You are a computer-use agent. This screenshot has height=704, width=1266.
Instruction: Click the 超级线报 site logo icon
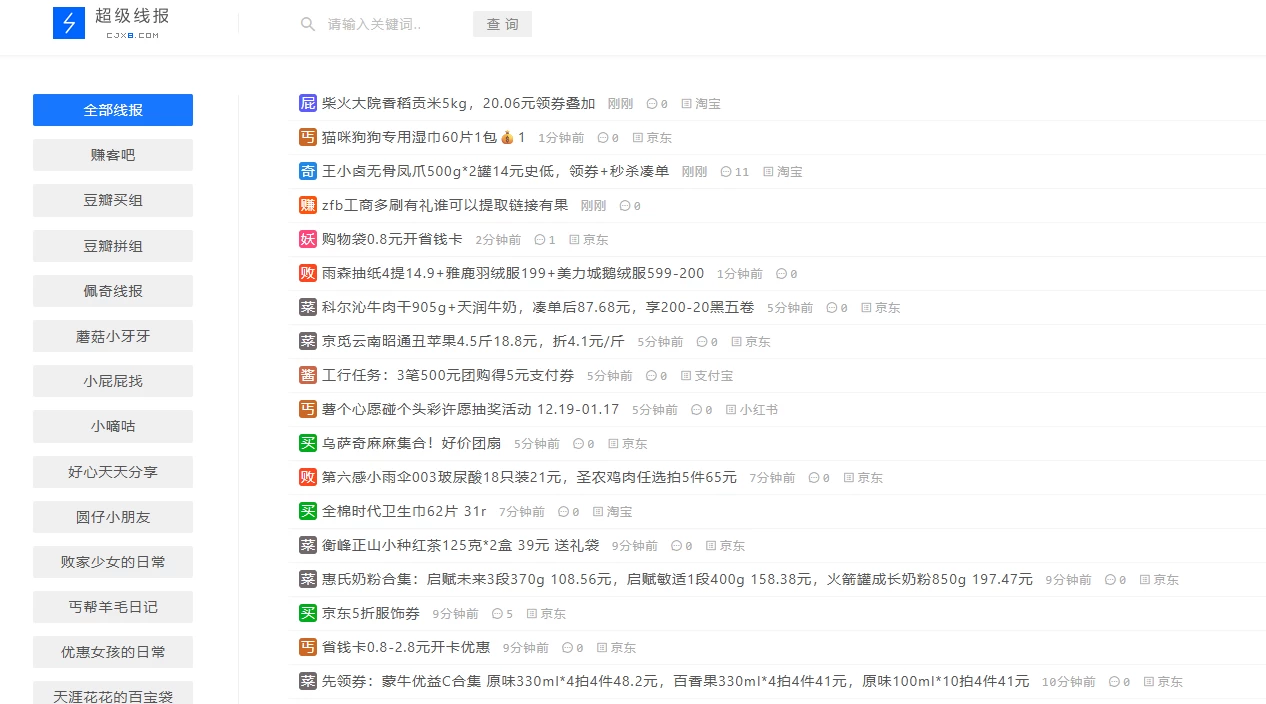67,22
